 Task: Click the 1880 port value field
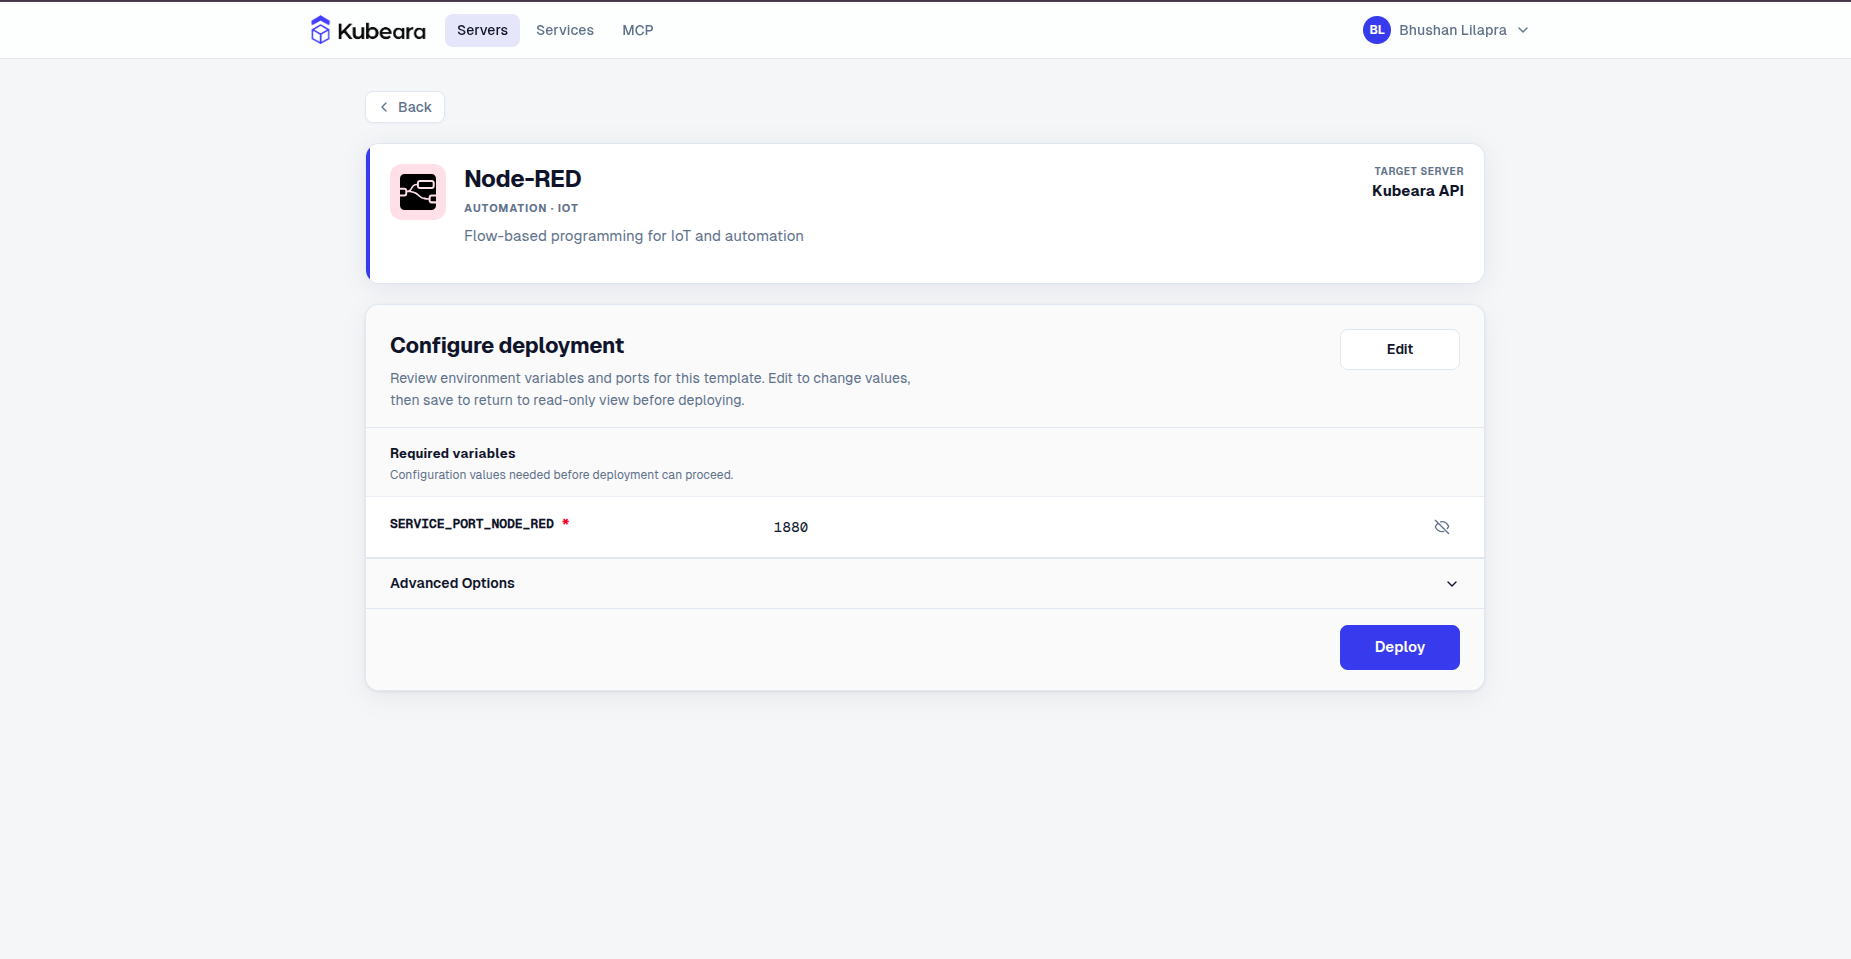(x=791, y=527)
